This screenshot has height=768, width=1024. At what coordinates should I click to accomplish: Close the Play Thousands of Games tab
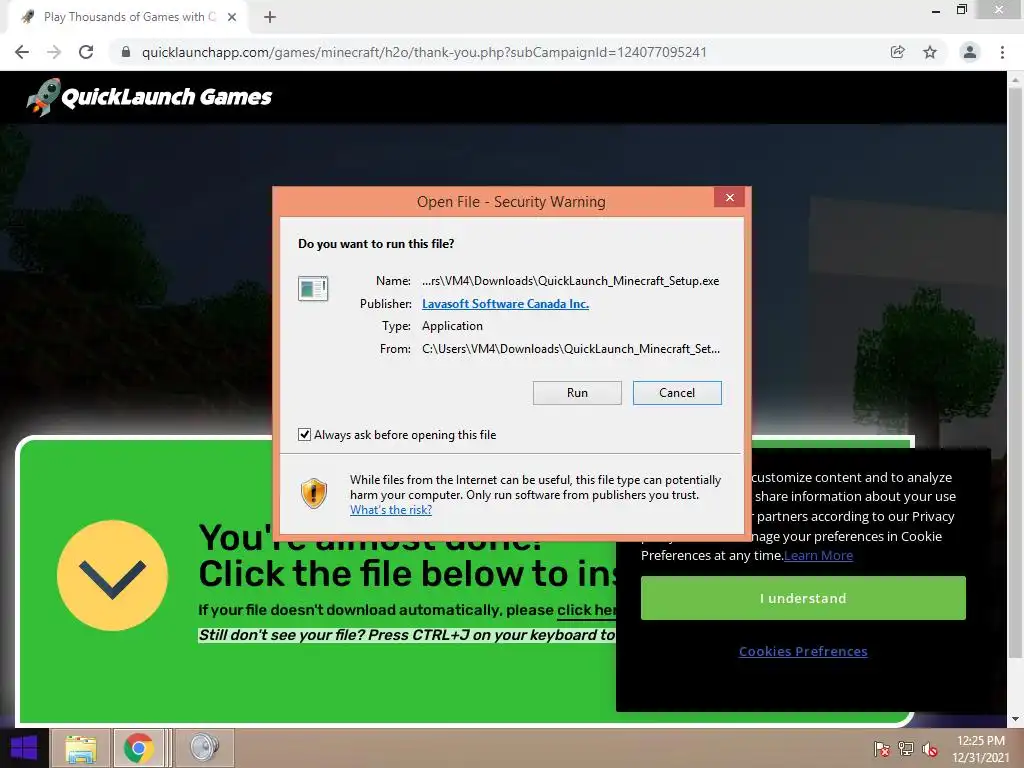[x=232, y=17]
